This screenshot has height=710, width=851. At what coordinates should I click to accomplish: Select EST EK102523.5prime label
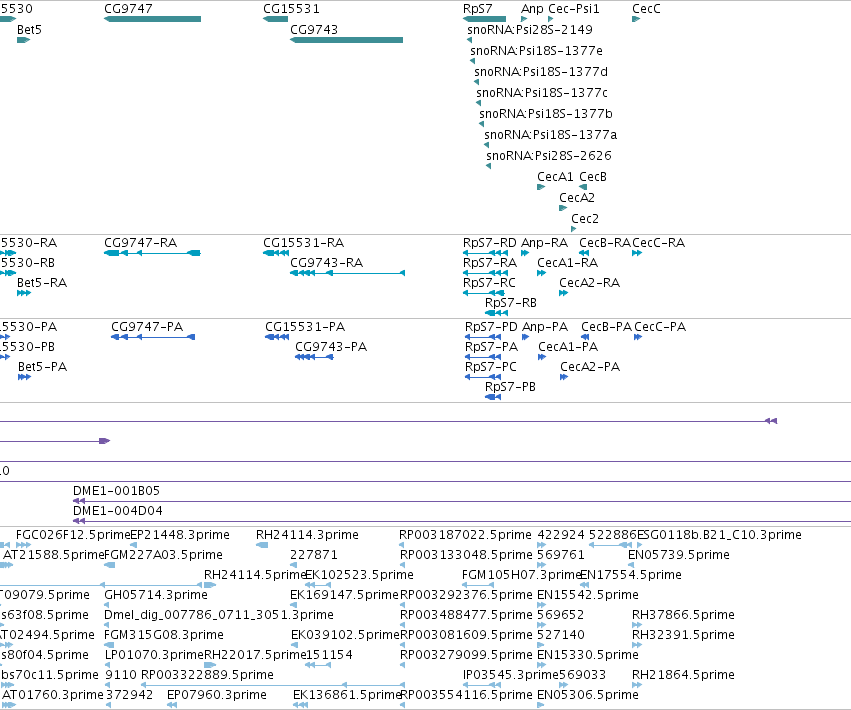click(359, 575)
